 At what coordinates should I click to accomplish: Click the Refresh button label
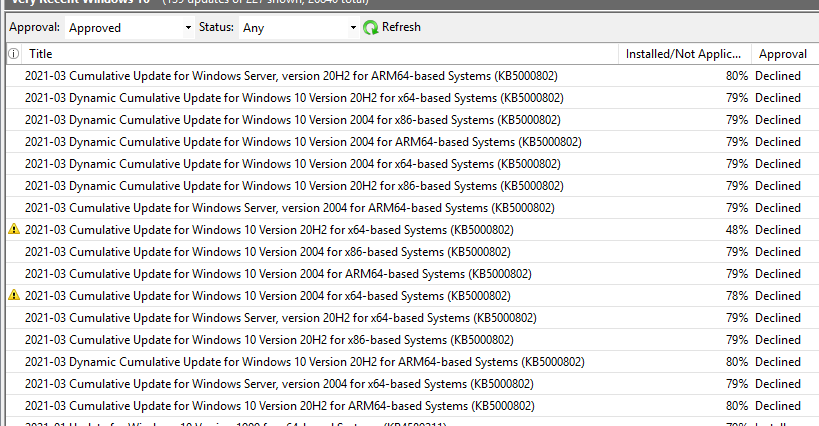(x=401, y=27)
